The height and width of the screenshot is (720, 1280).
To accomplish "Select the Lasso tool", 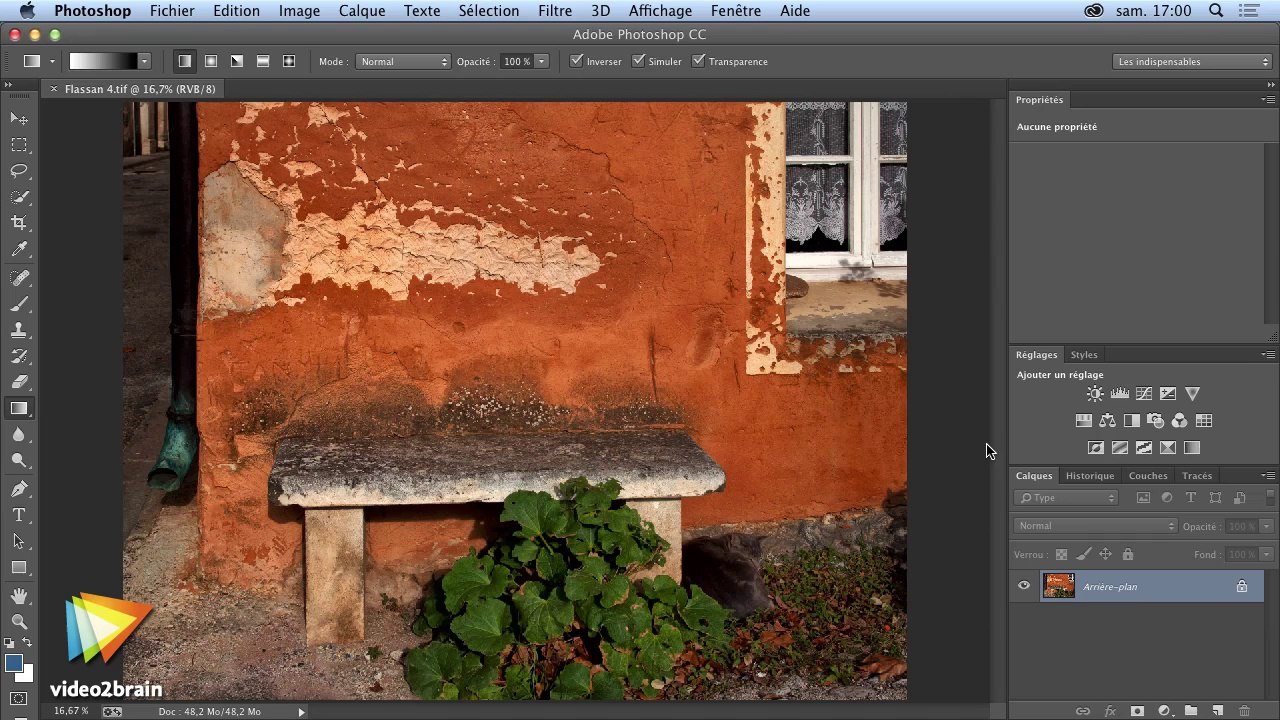I will tap(19, 171).
